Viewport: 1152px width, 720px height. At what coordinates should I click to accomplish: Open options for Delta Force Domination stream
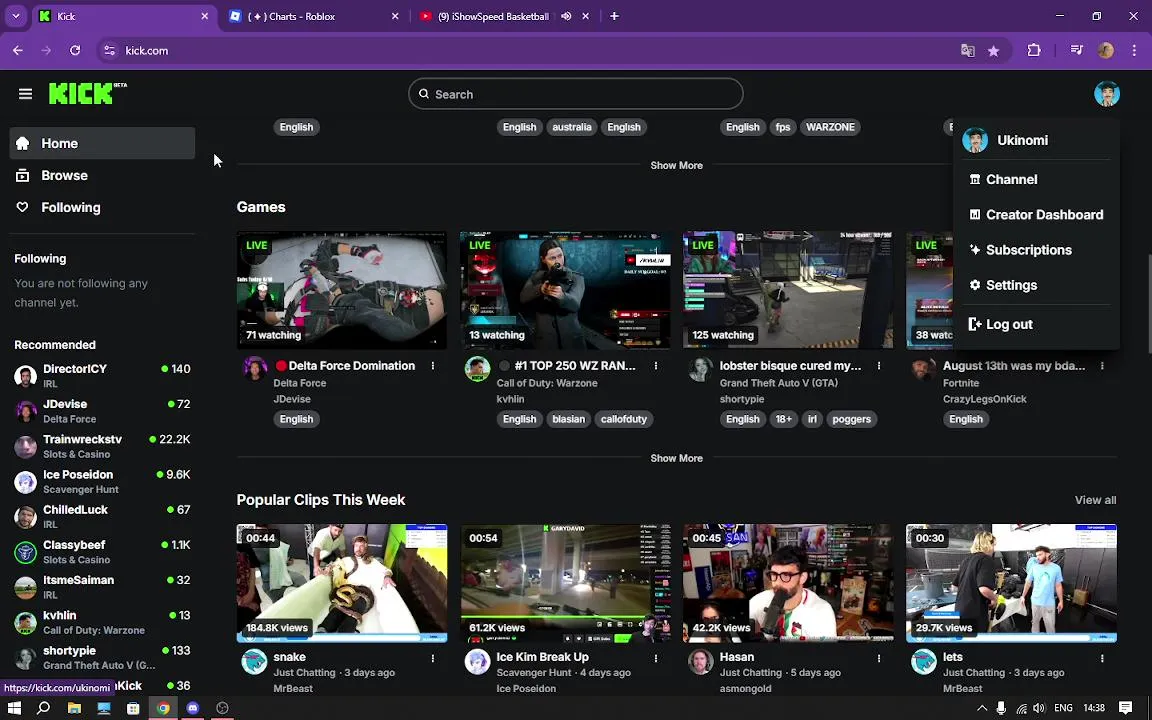(x=433, y=366)
